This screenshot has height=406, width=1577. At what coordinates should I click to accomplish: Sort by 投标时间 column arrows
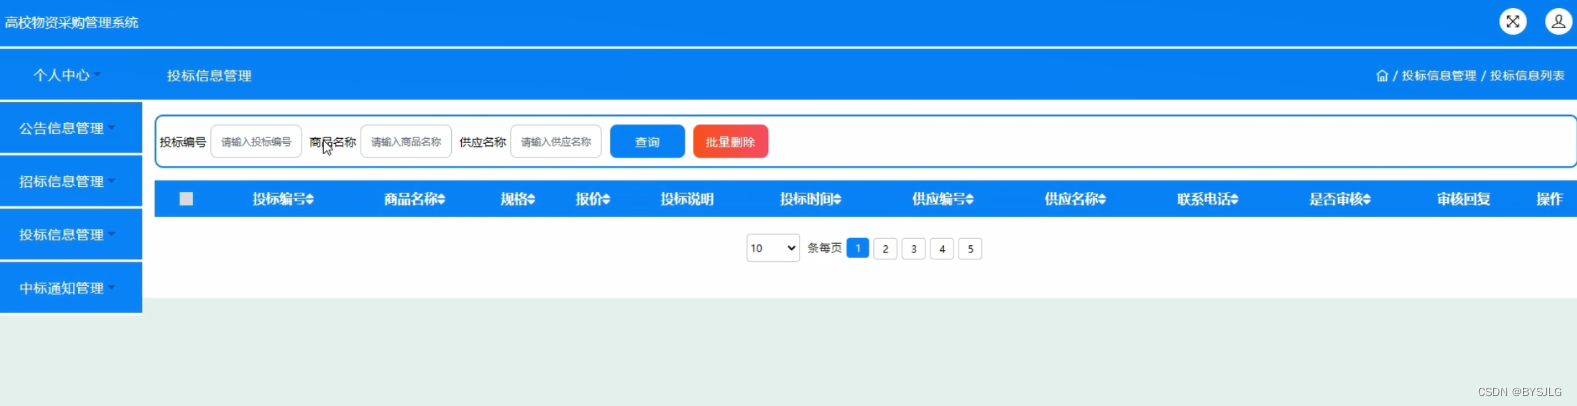click(x=838, y=200)
